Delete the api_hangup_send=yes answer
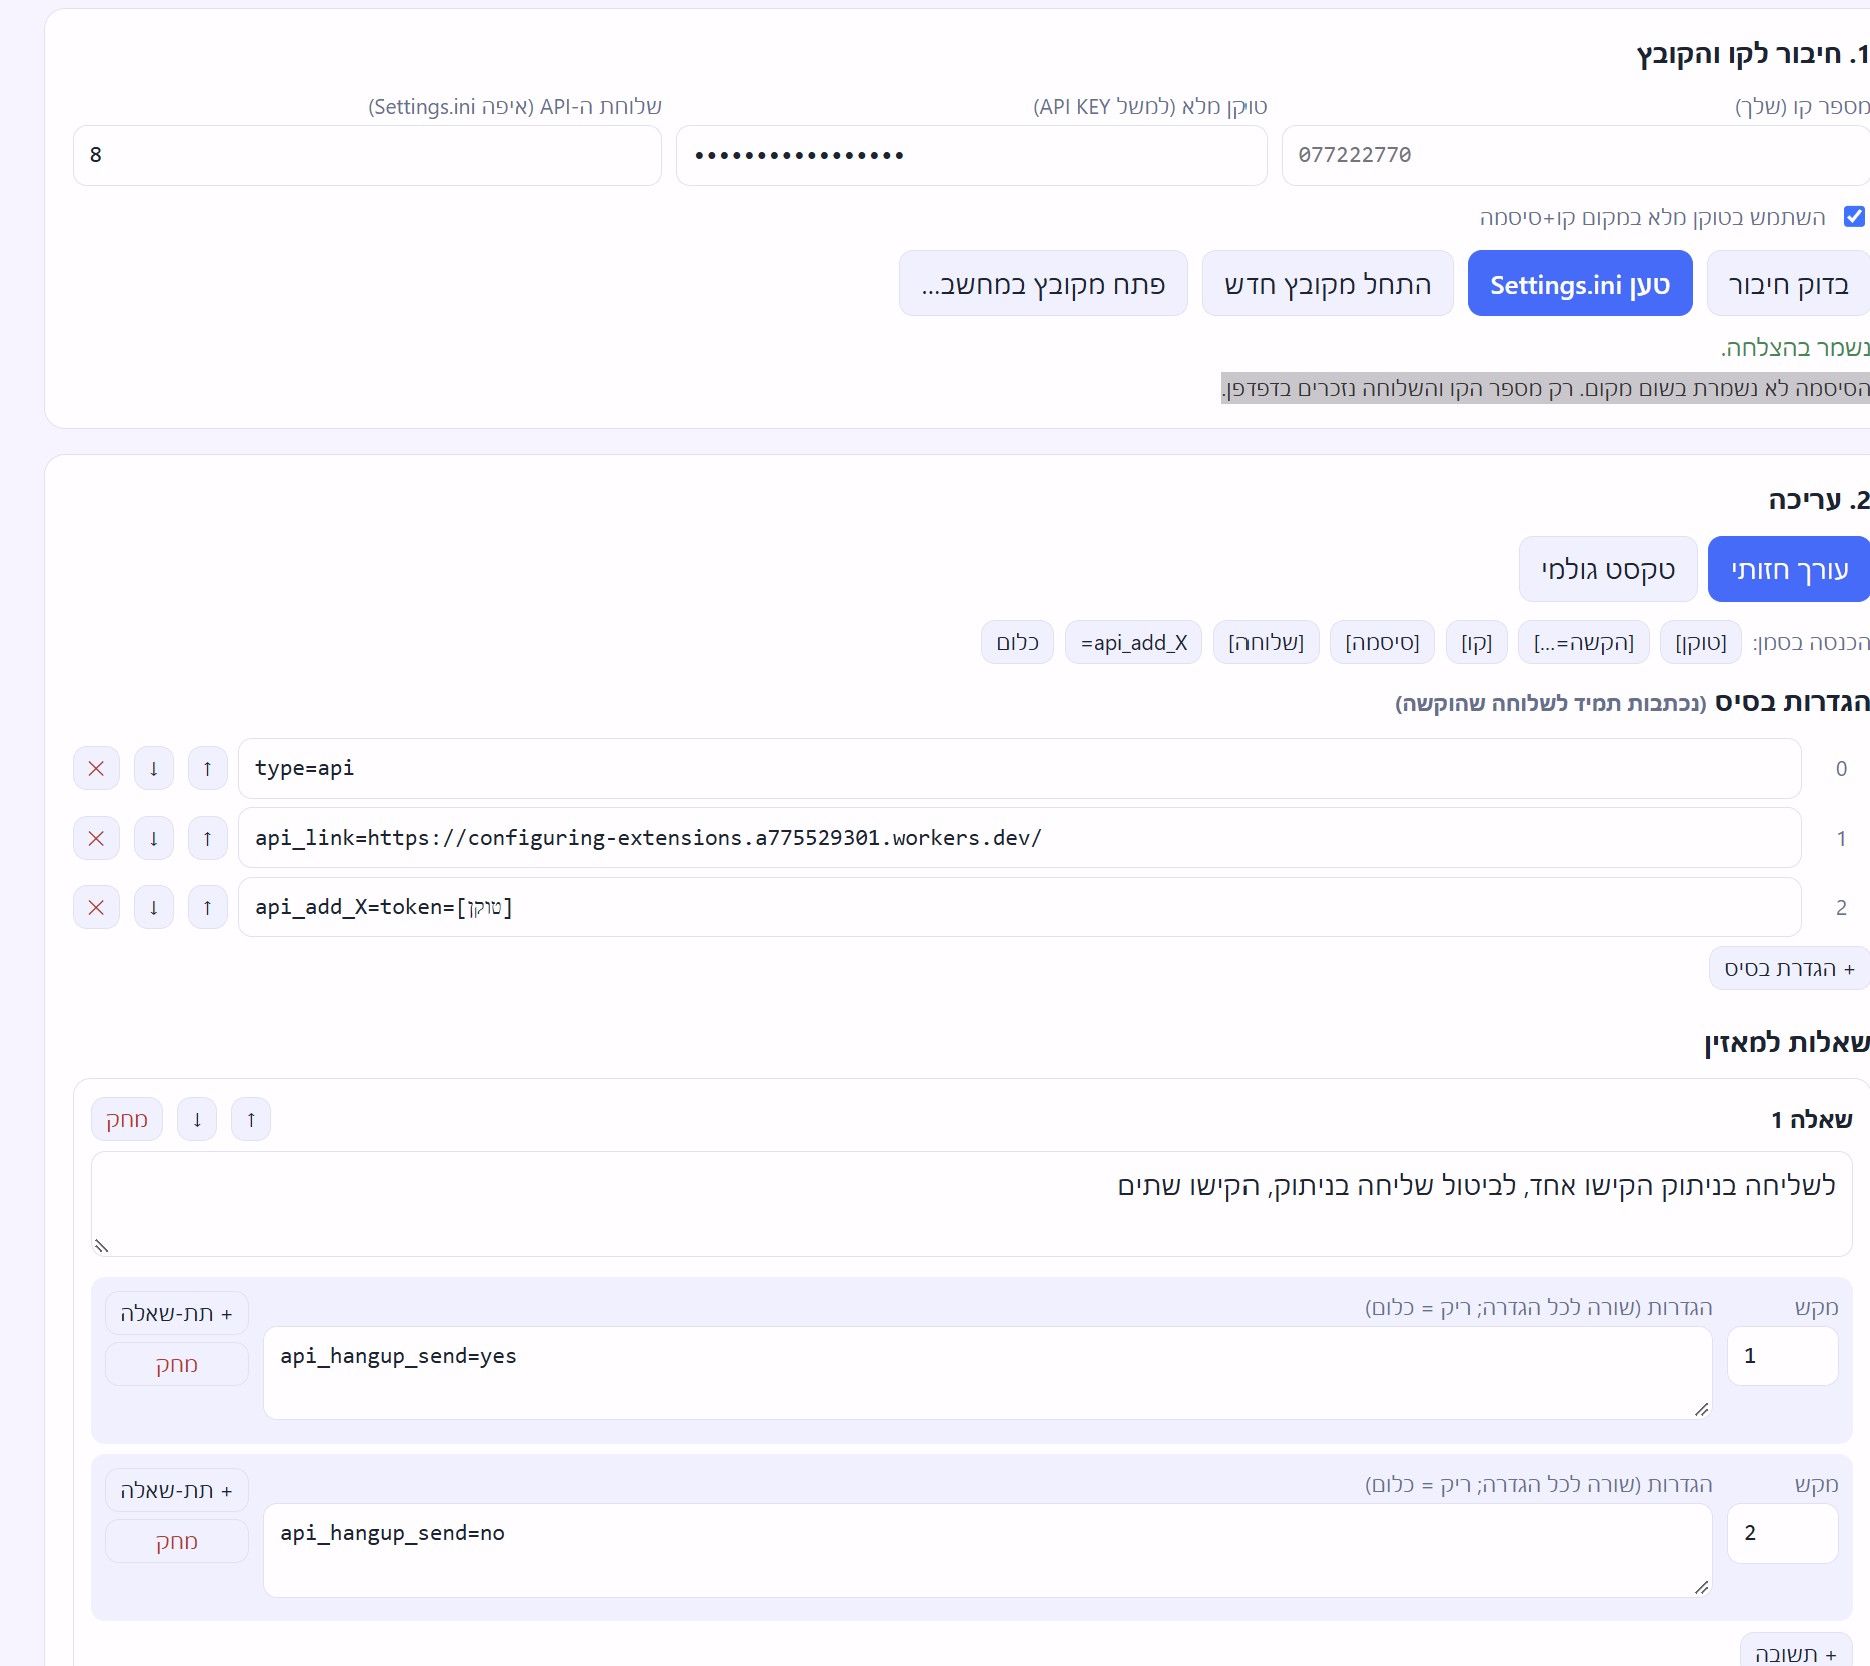The height and width of the screenshot is (1666, 1870). (176, 1364)
